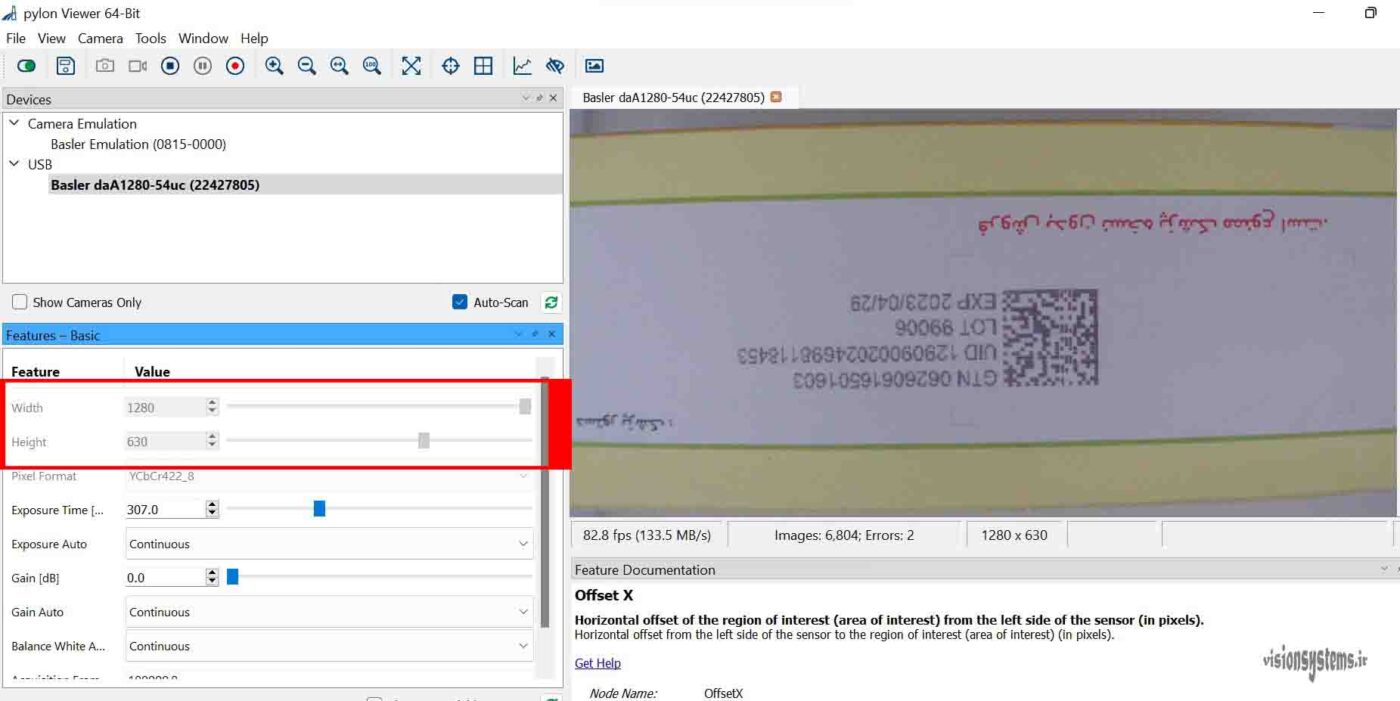Toggle the crosshair overlay icon
The width and height of the screenshot is (1400, 701).
[451, 66]
